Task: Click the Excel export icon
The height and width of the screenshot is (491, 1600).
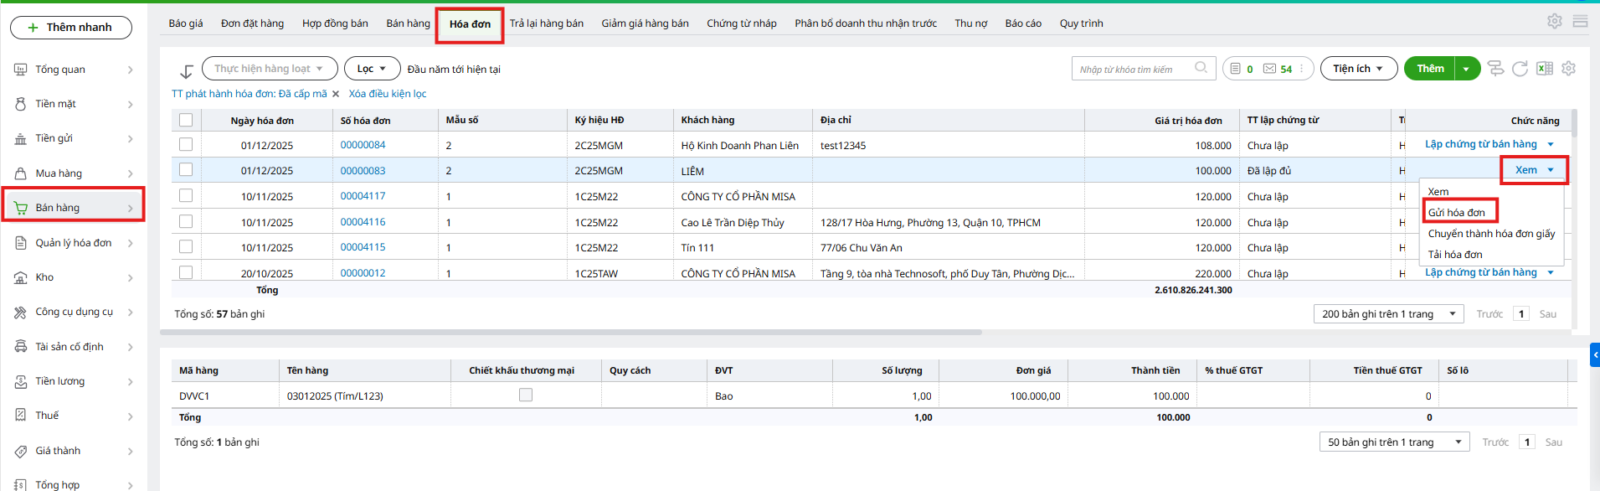Action: (1544, 69)
